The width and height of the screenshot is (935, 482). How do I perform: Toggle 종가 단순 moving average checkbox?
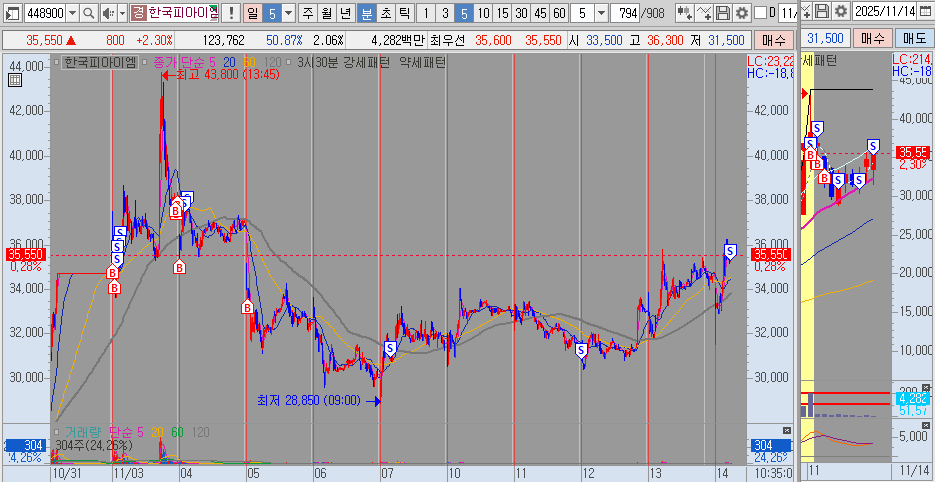(x=145, y=61)
